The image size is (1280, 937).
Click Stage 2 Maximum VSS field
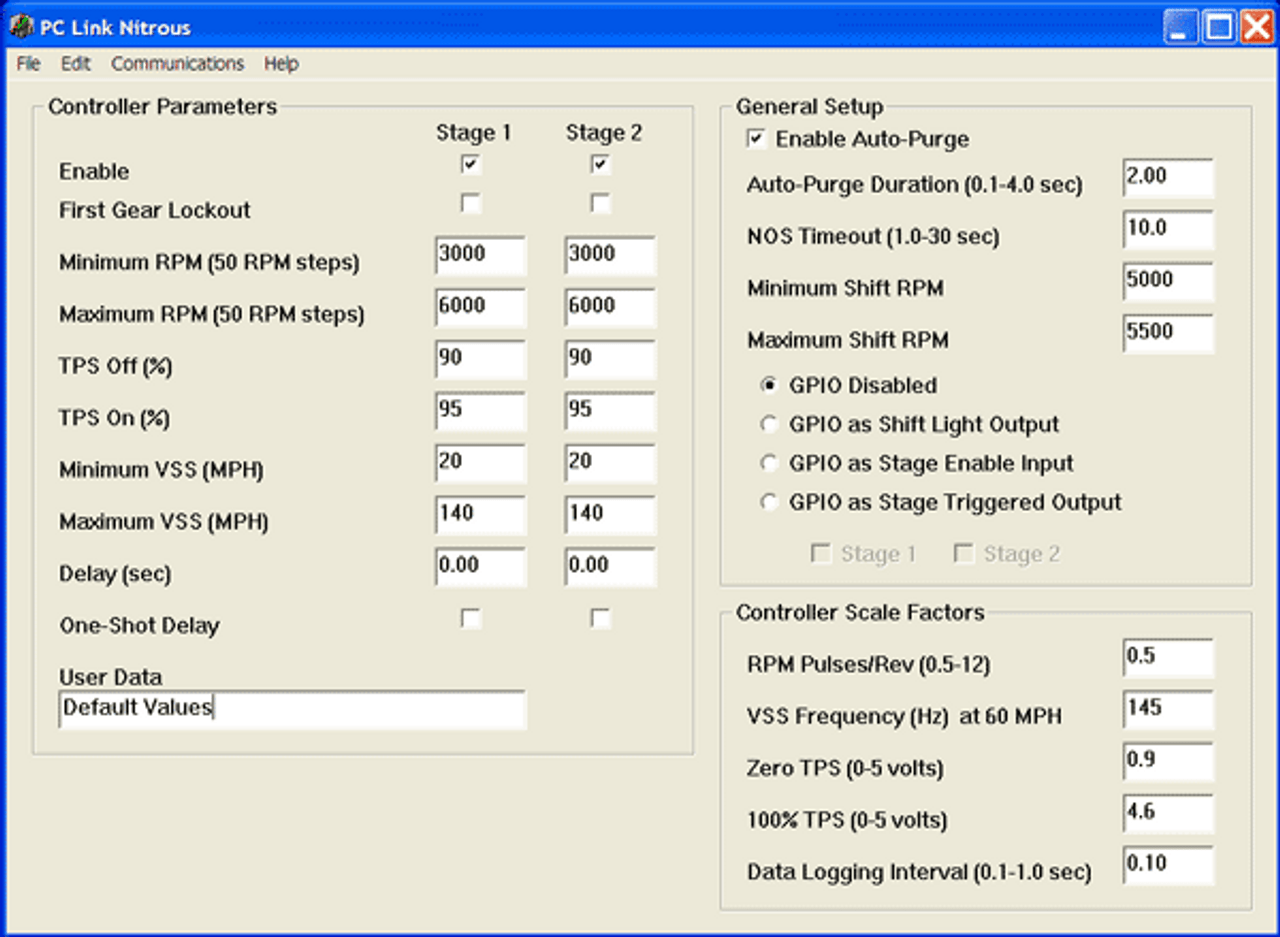pos(610,516)
